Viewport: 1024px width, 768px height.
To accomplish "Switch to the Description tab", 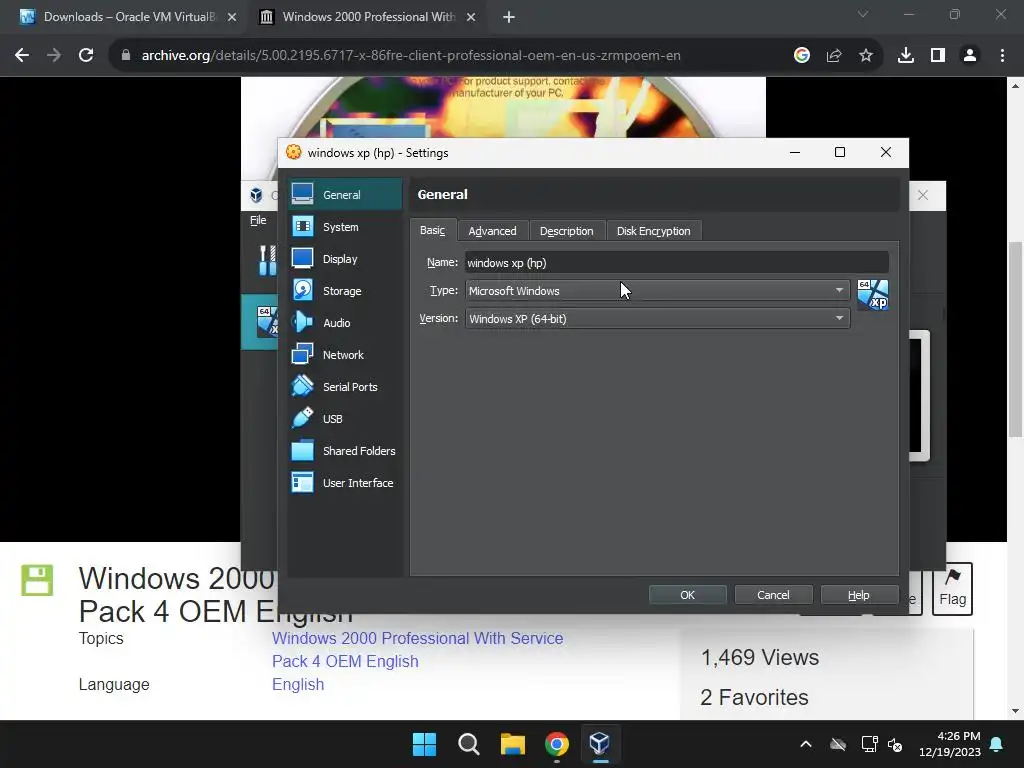I will tap(566, 231).
